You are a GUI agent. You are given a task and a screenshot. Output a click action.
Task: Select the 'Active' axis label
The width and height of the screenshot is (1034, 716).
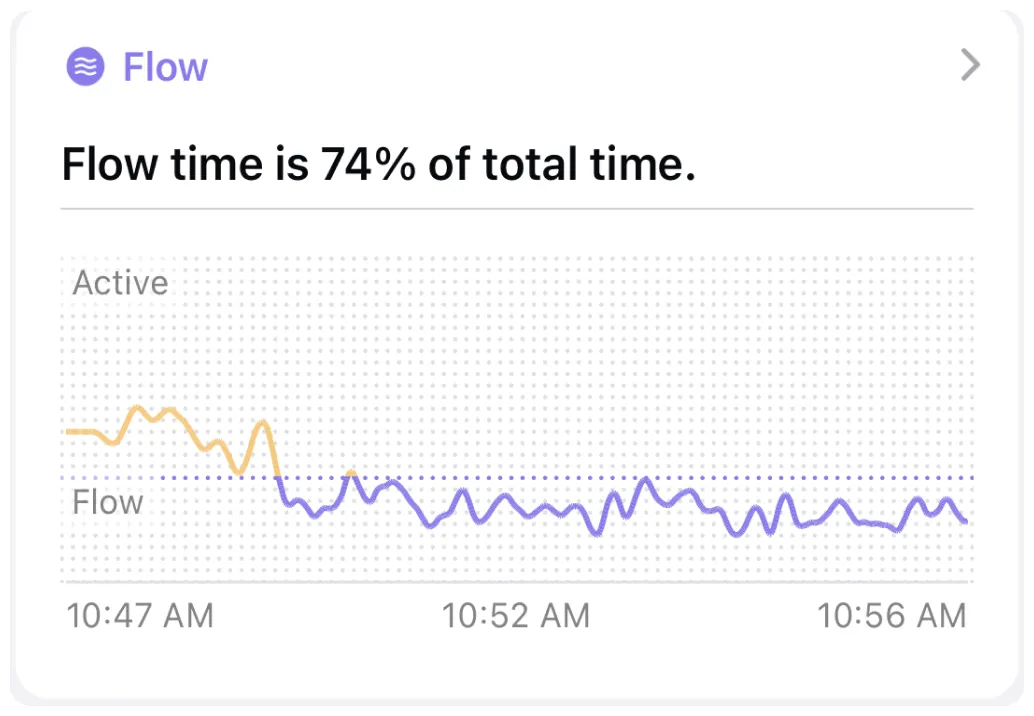[x=119, y=283]
